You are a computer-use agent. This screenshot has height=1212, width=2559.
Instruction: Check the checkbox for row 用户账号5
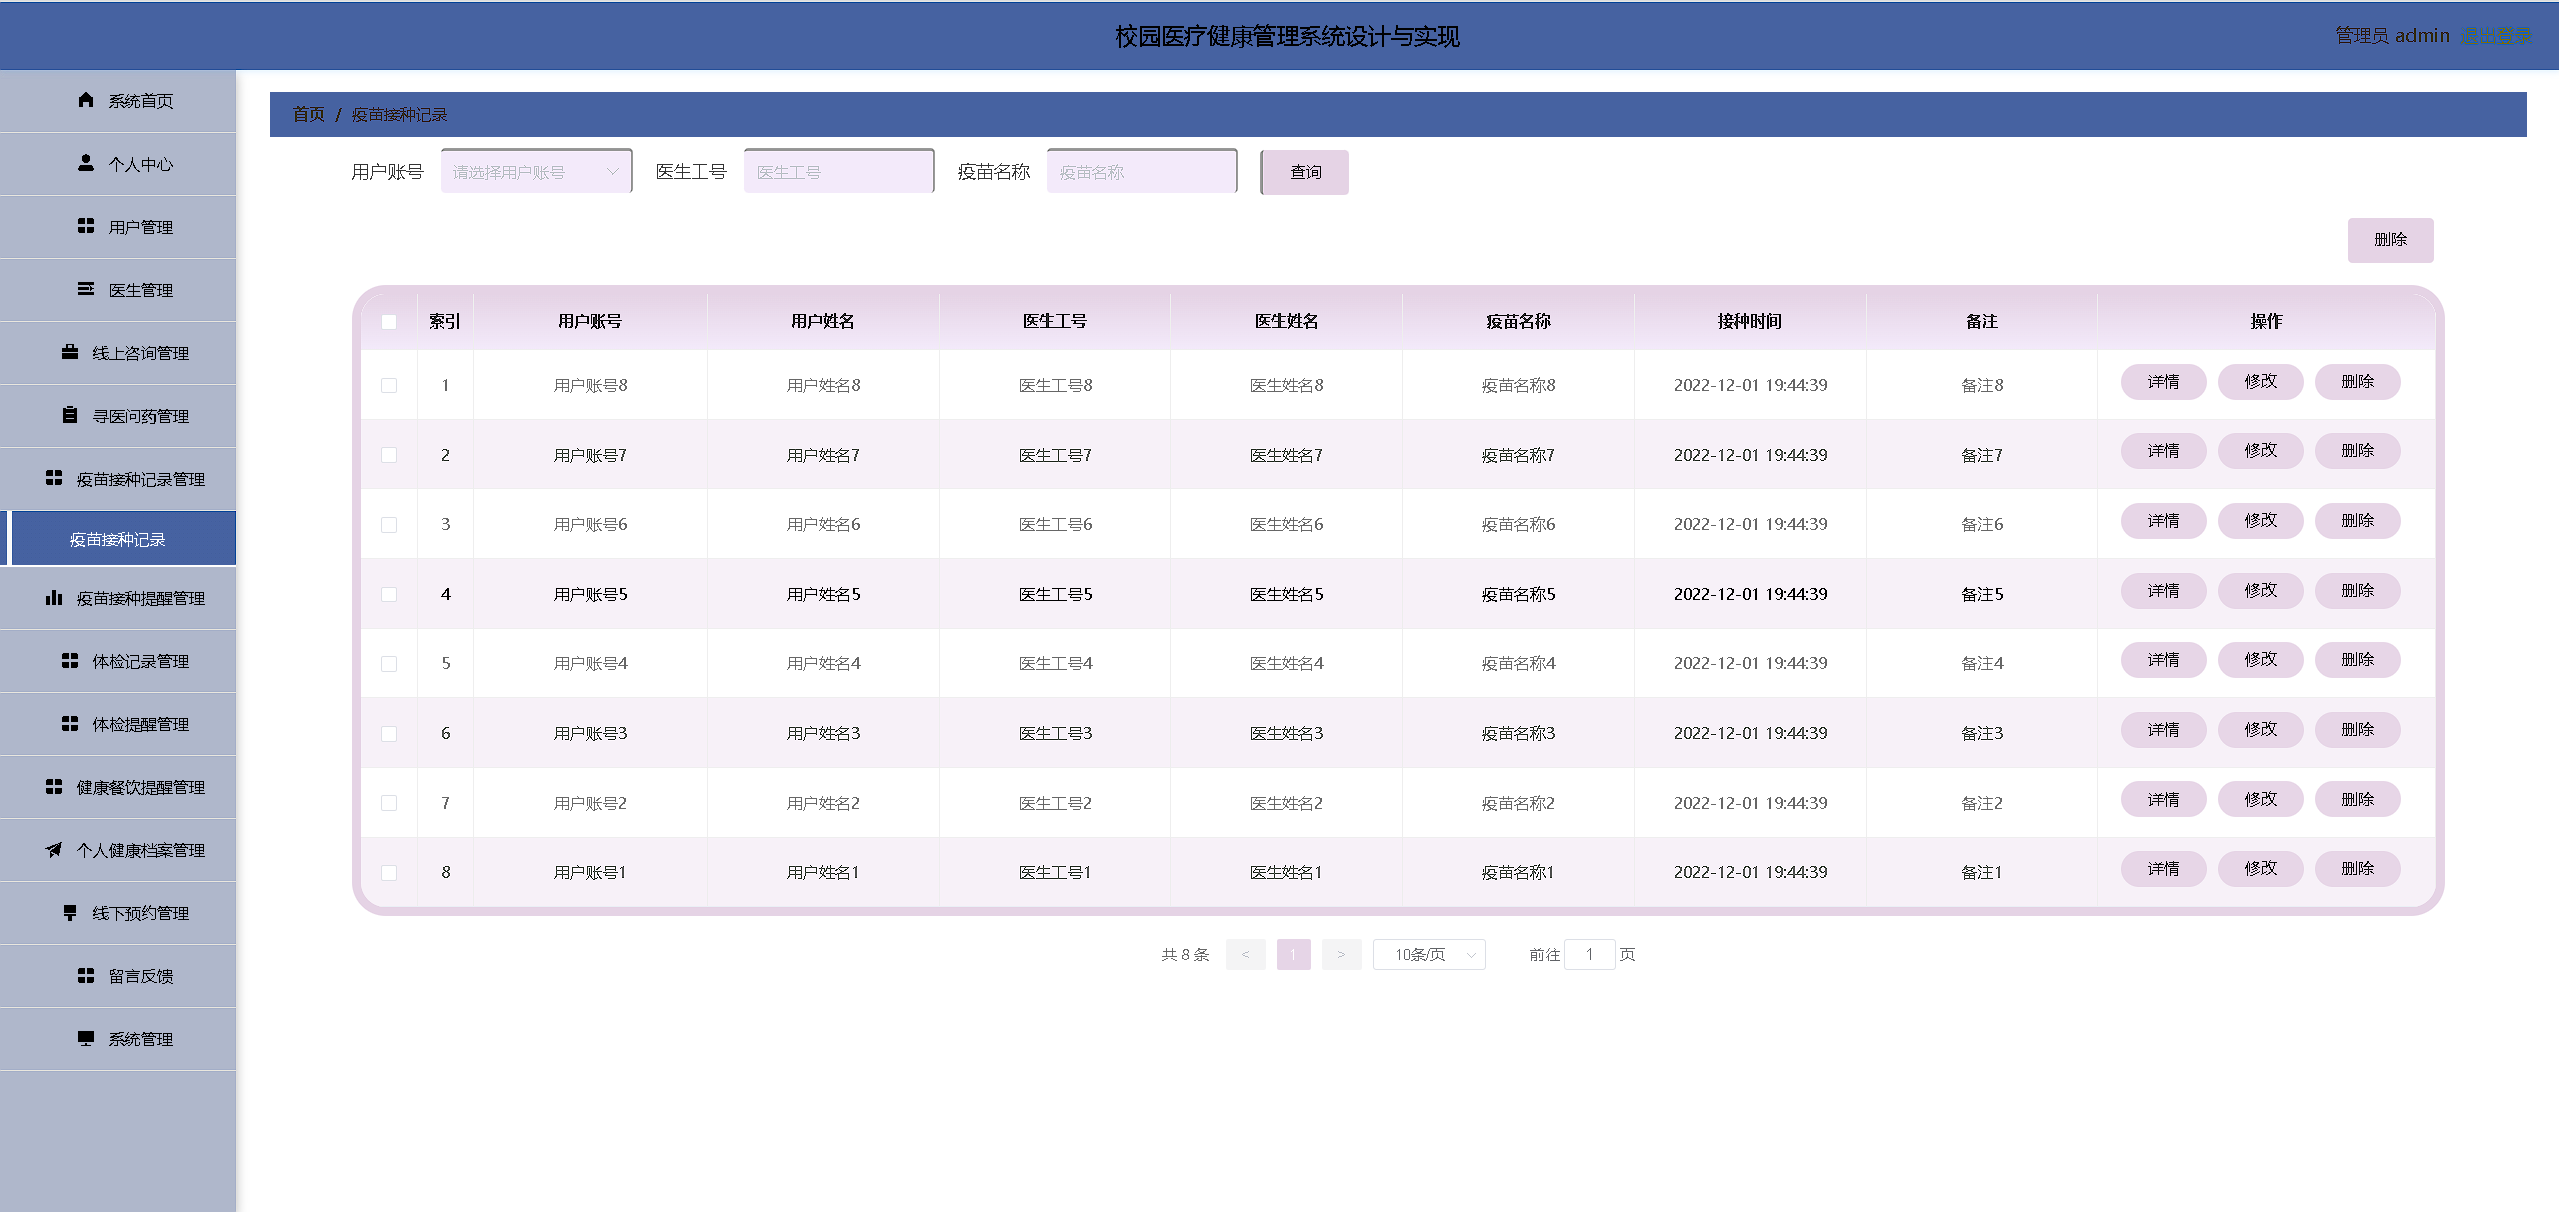pos(389,594)
